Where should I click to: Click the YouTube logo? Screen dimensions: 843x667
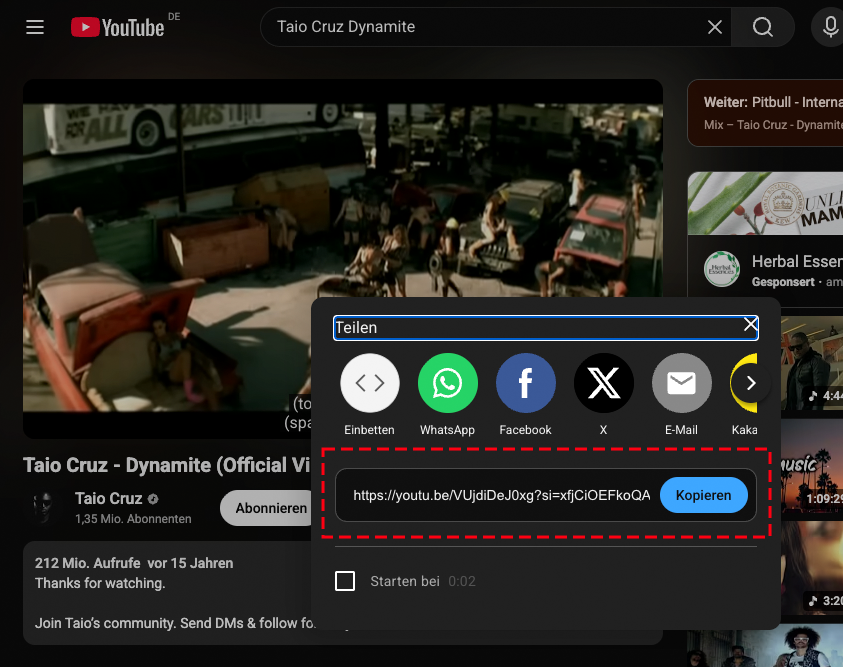pyautogui.click(x=117, y=27)
